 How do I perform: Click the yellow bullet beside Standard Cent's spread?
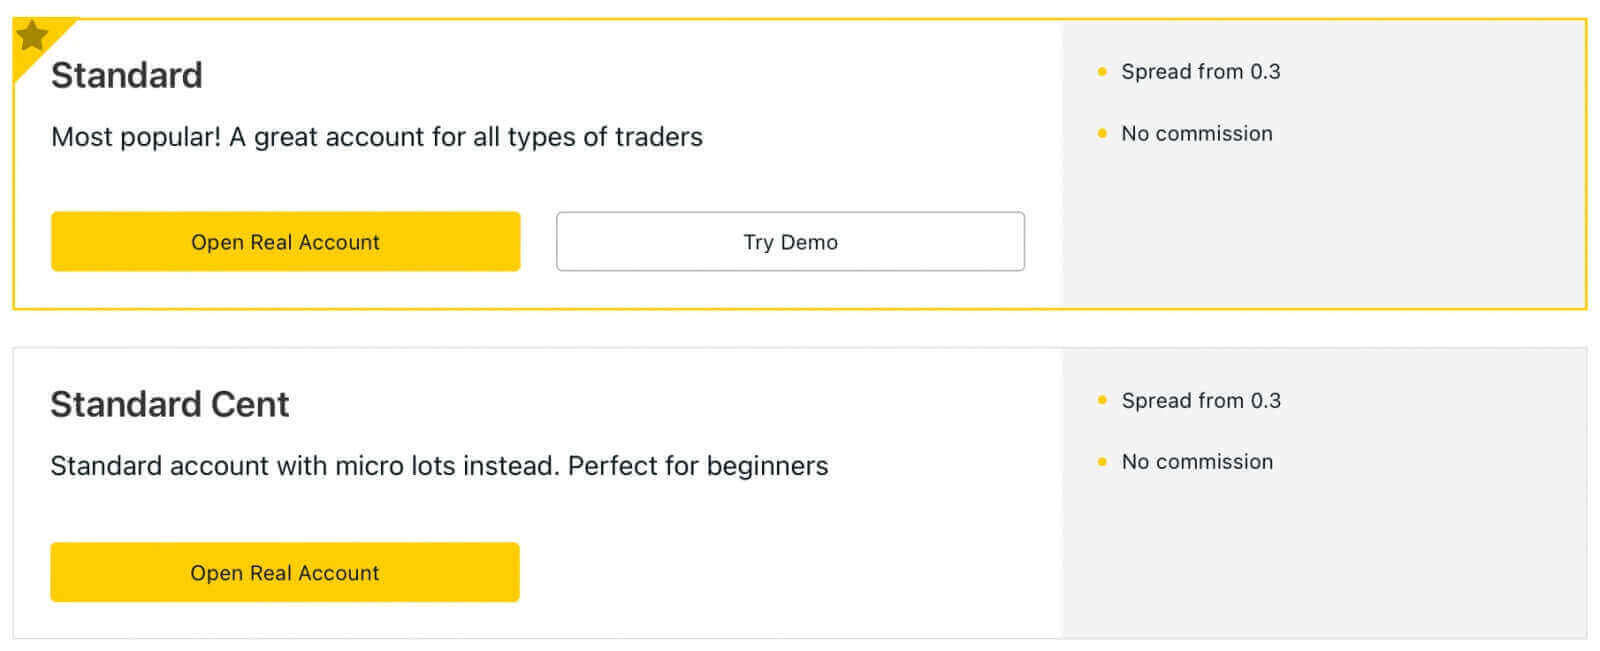point(1102,401)
